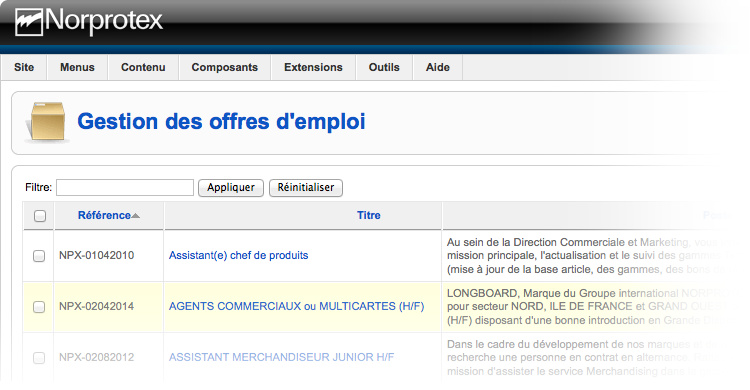Open the Menus dropdown menu
The height and width of the screenshot is (390, 750).
coord(77,67)
